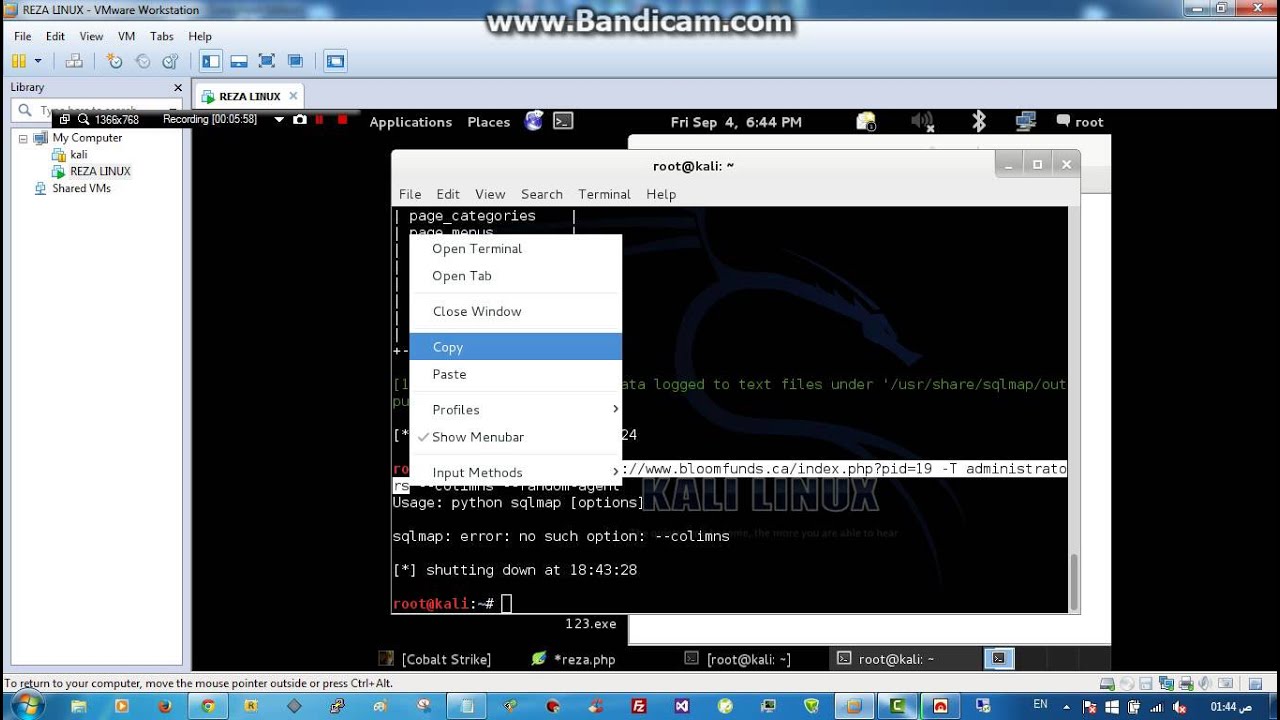1280x720 pixels.
Task: Take a VM snapshot via toolbar icon
Action: (114, 61)
